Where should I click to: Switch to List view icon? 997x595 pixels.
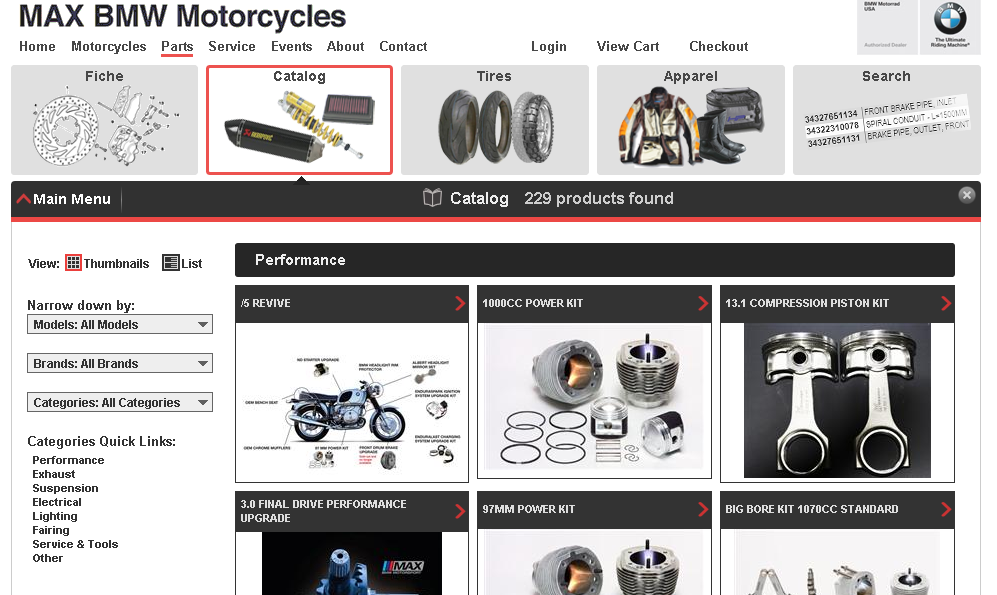[x=170, y=263]
